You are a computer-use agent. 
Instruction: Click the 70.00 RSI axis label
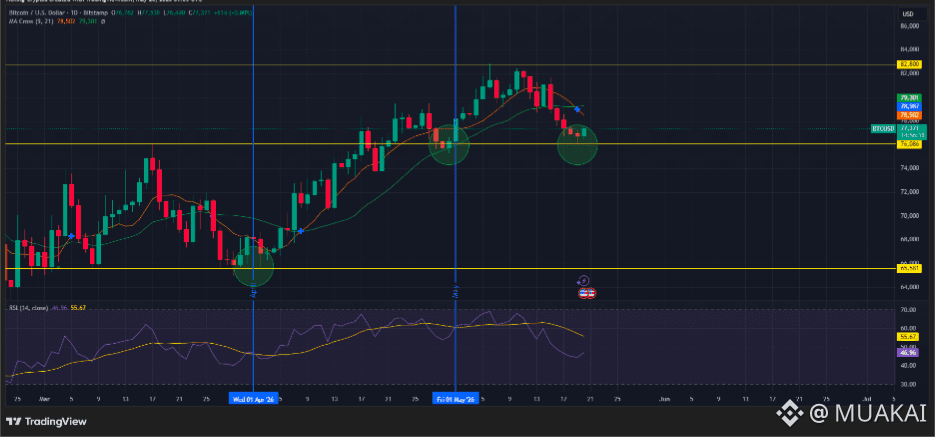tap(909, 310)
